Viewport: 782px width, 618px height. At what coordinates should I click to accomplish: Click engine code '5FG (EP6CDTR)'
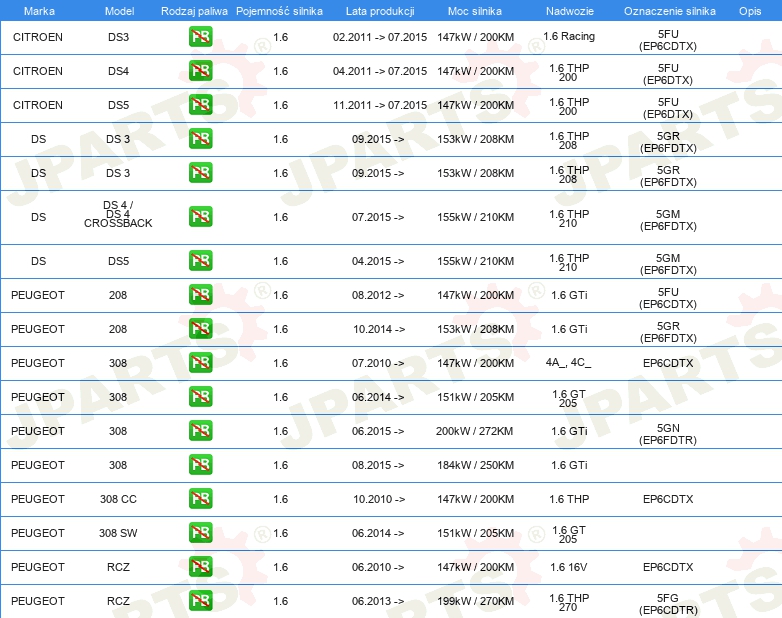coord(668,604)
